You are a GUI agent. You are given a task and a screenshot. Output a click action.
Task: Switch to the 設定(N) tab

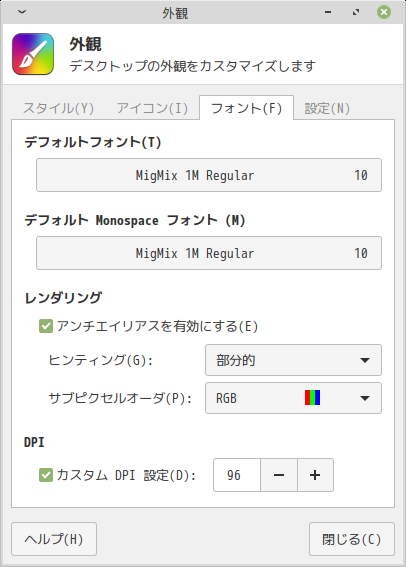coord(327,108)
